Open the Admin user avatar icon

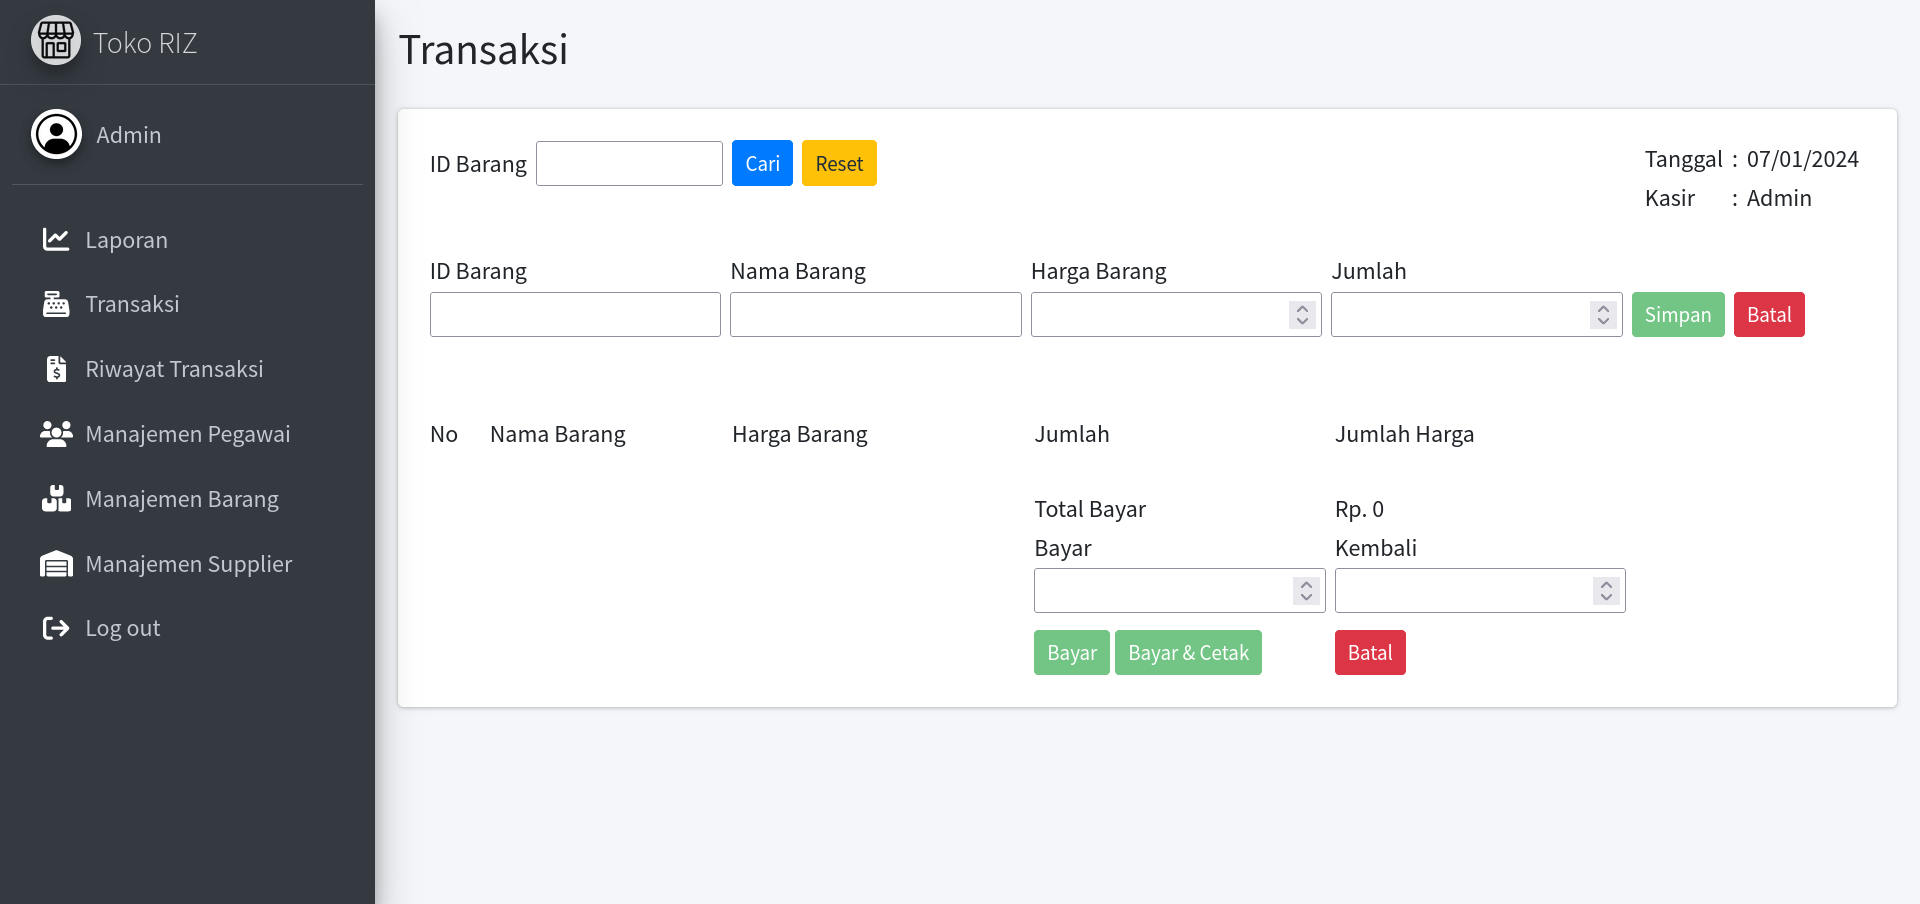[x=56, y=134]
